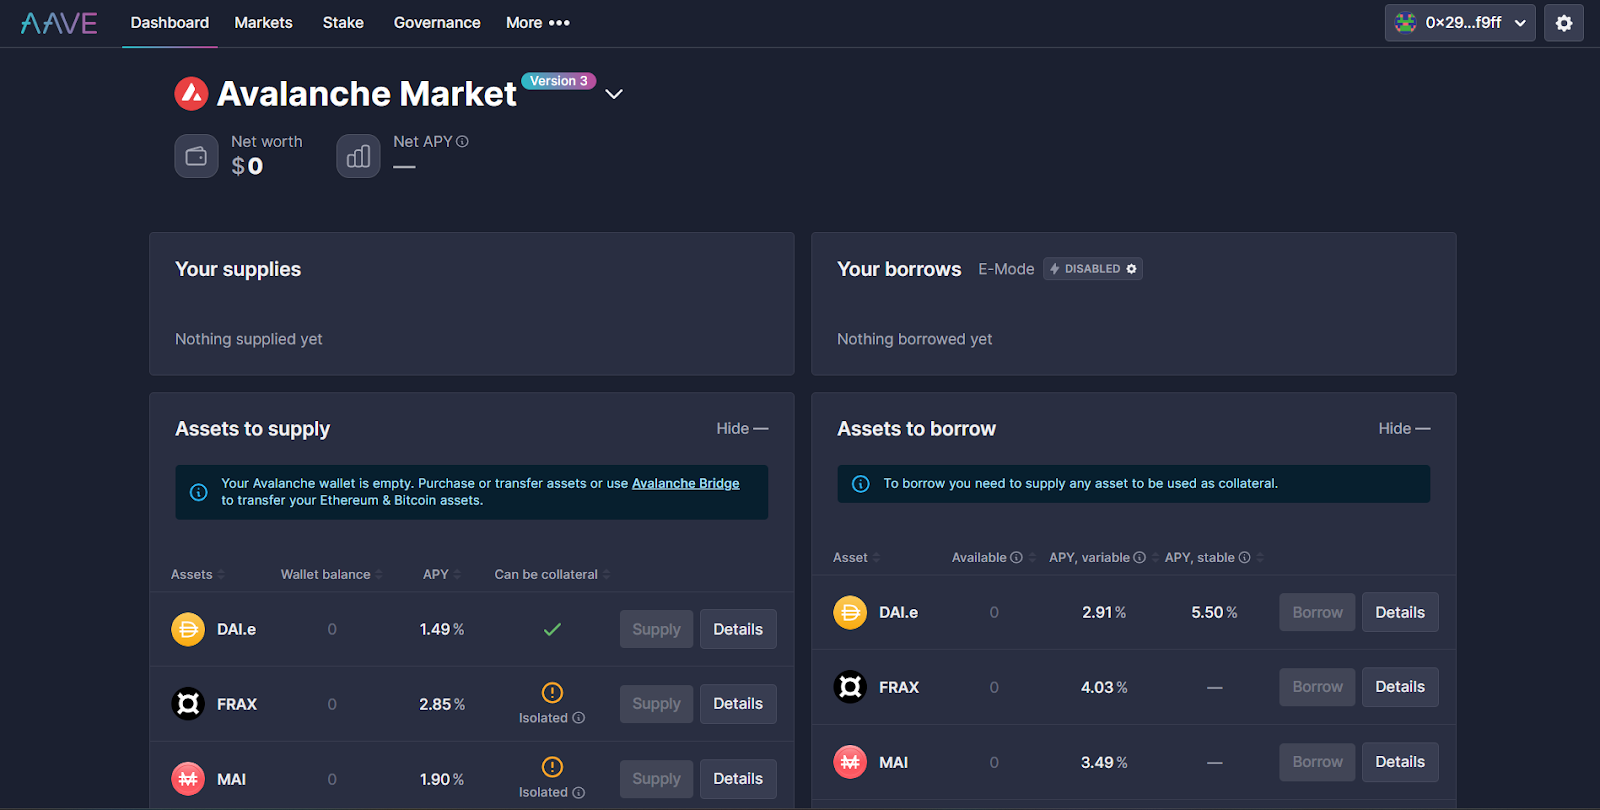Open Details for DAI.e in supply list
1600x810 pixels.
pos(738,629)
